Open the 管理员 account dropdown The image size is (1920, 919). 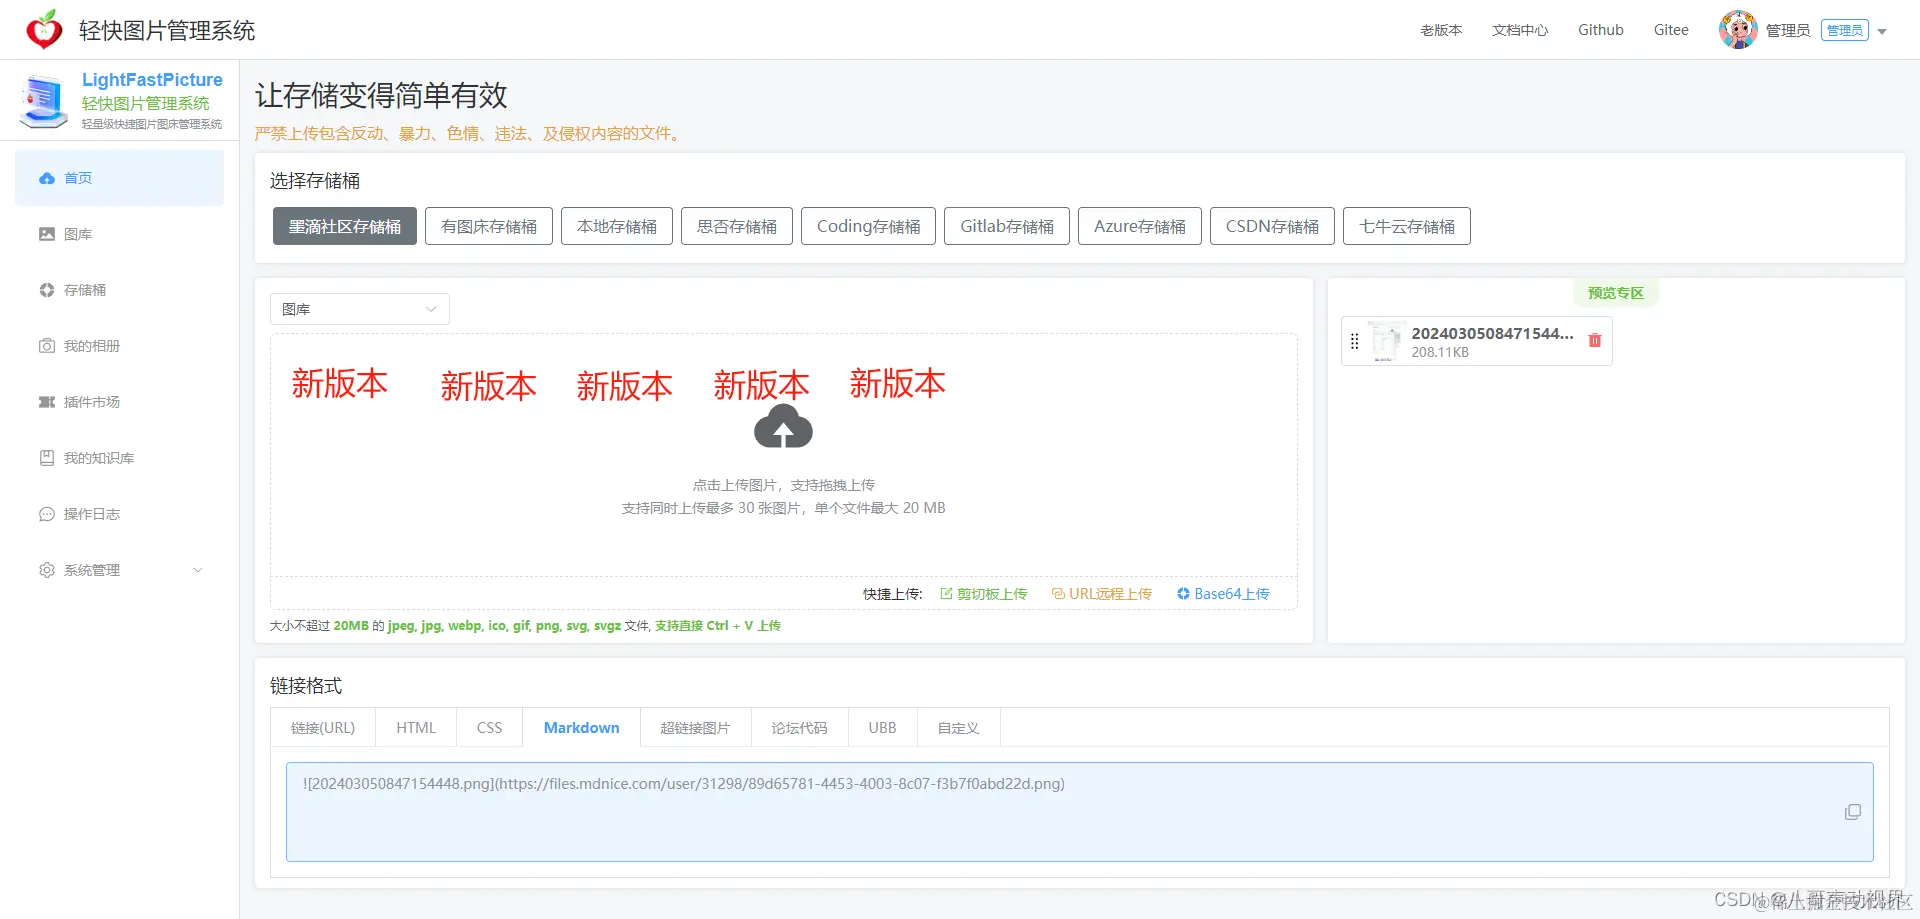point(1793,29)
